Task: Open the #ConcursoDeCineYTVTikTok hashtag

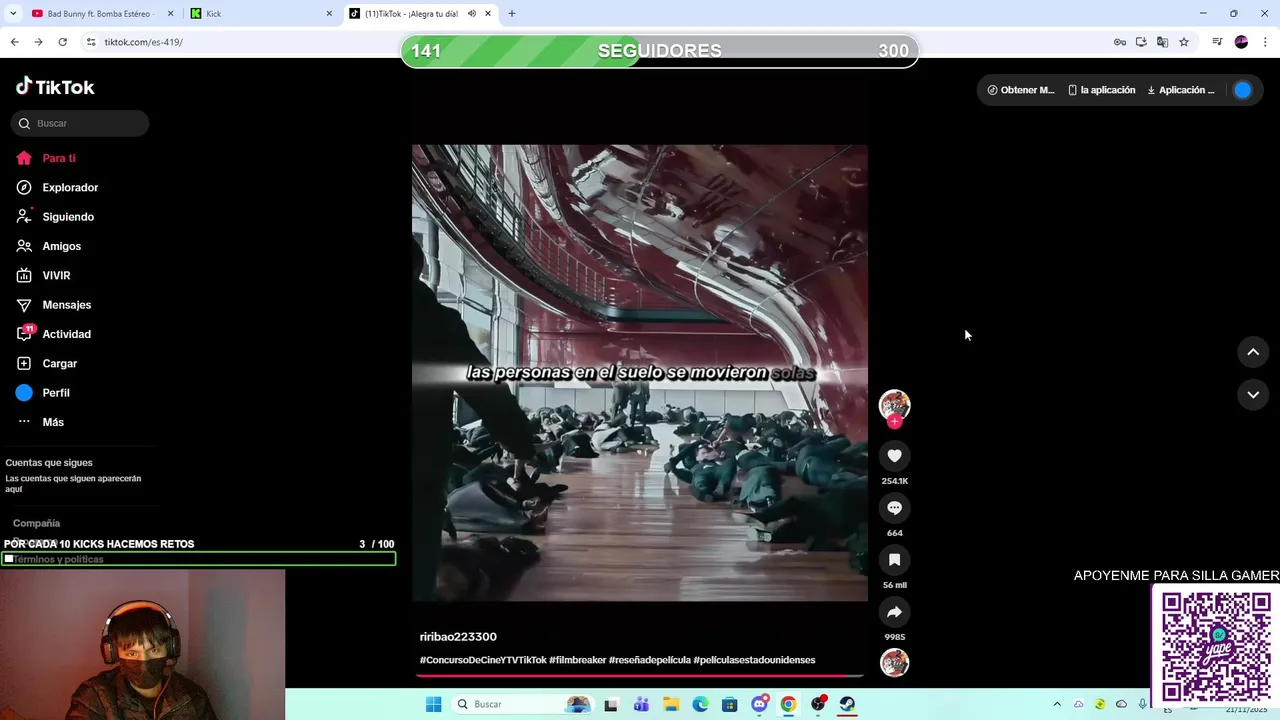Action: click(x=483, y=660)
